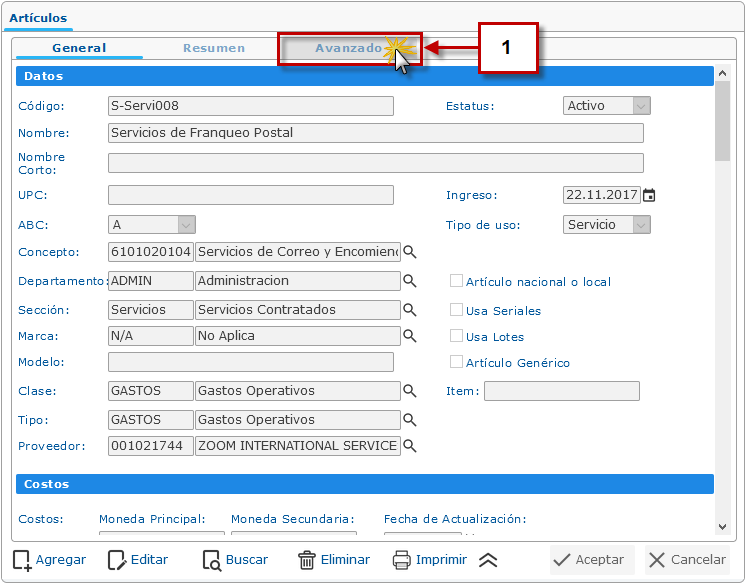746x584 pixels.
Task: Click the vertical scrollbar thumb
Action: point(722,118)
